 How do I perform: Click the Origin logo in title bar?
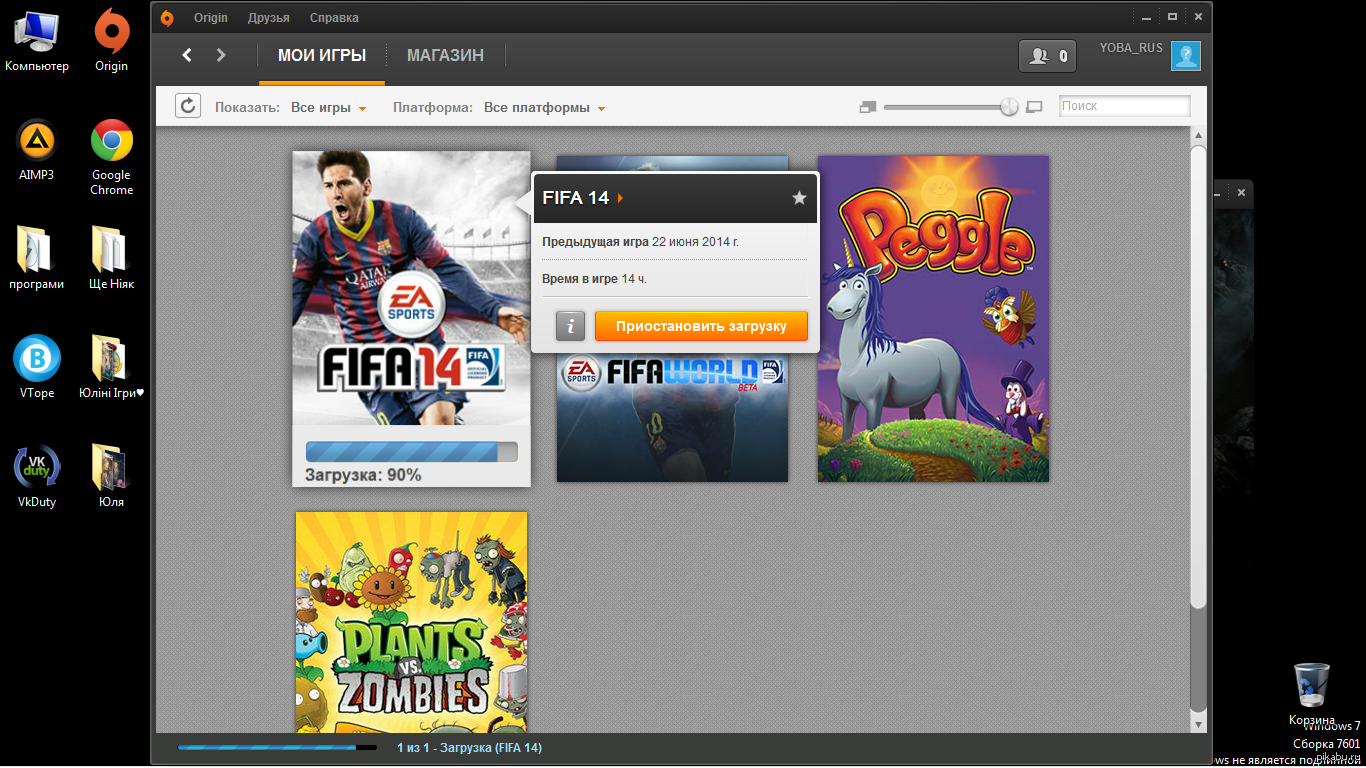(x=167, y=17)
